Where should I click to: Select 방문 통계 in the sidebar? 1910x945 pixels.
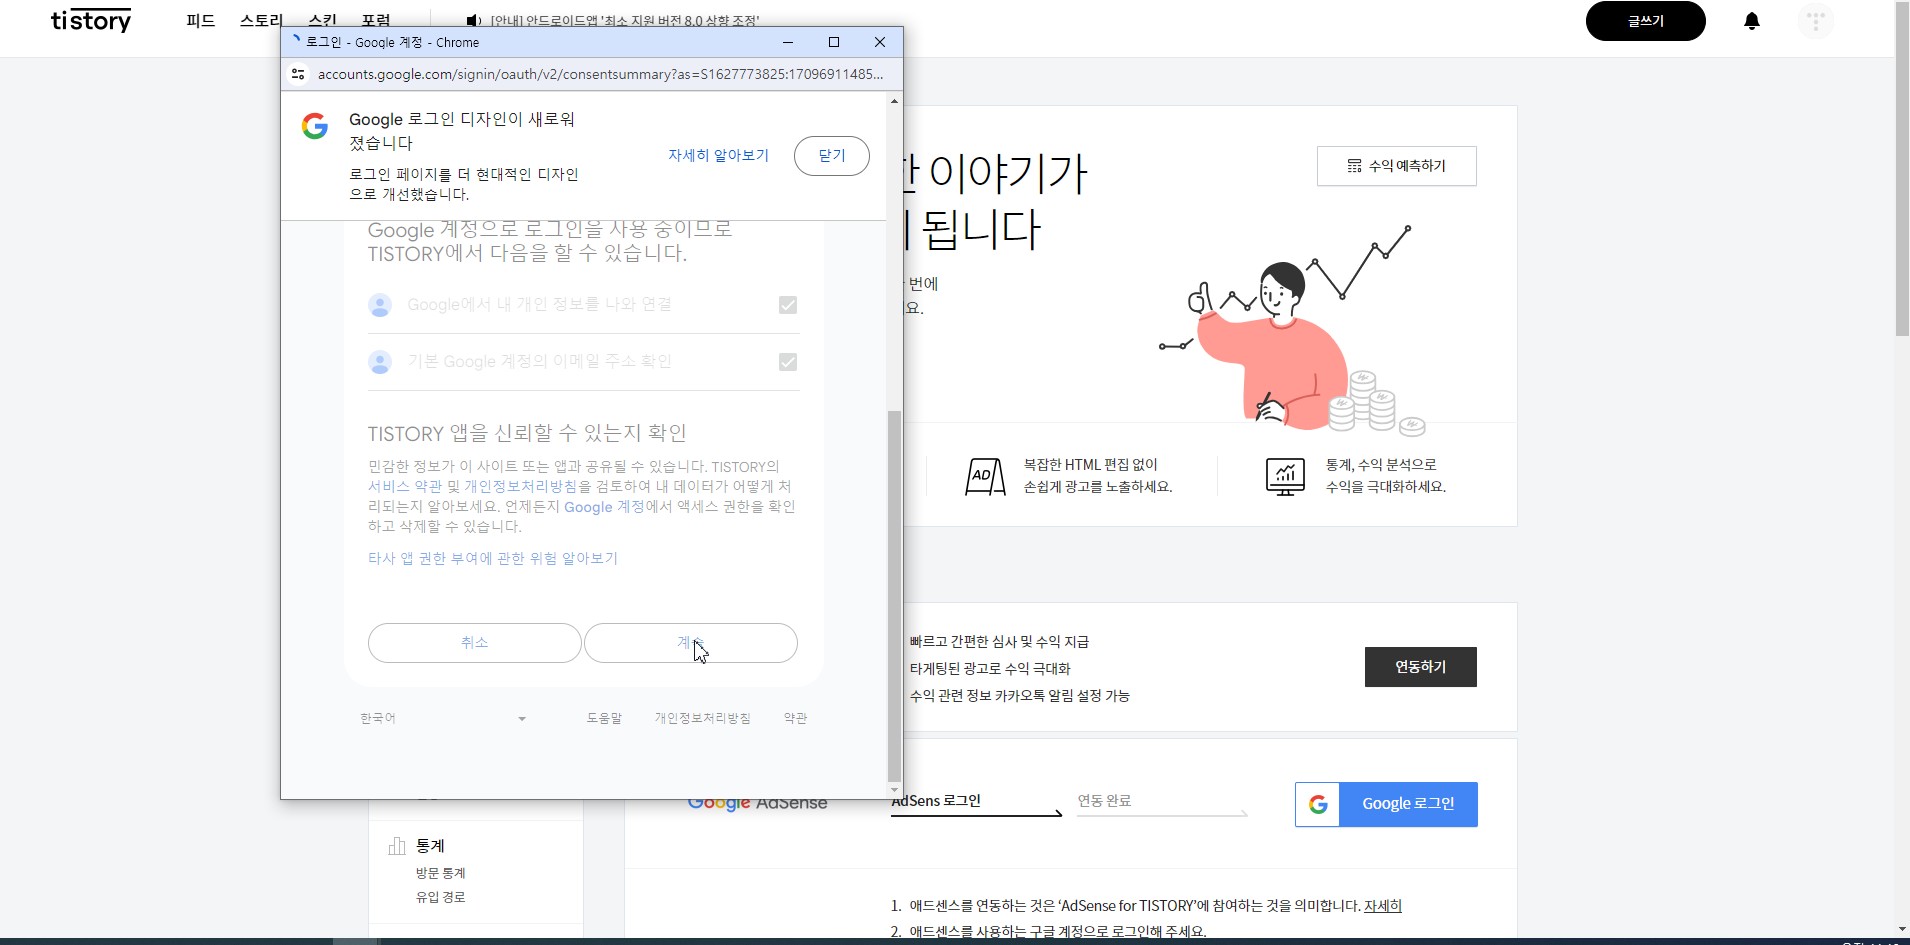441,873
